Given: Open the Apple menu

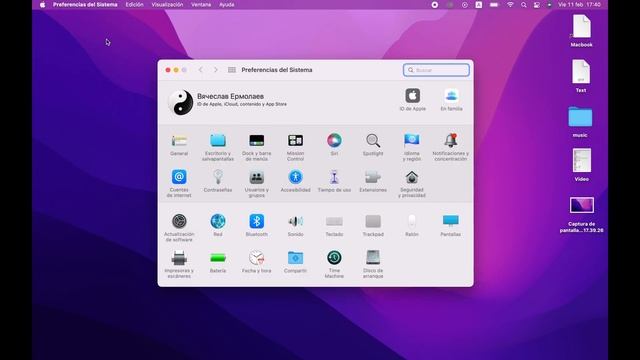Looking at the screenshot, I should [x=42, y=4].
